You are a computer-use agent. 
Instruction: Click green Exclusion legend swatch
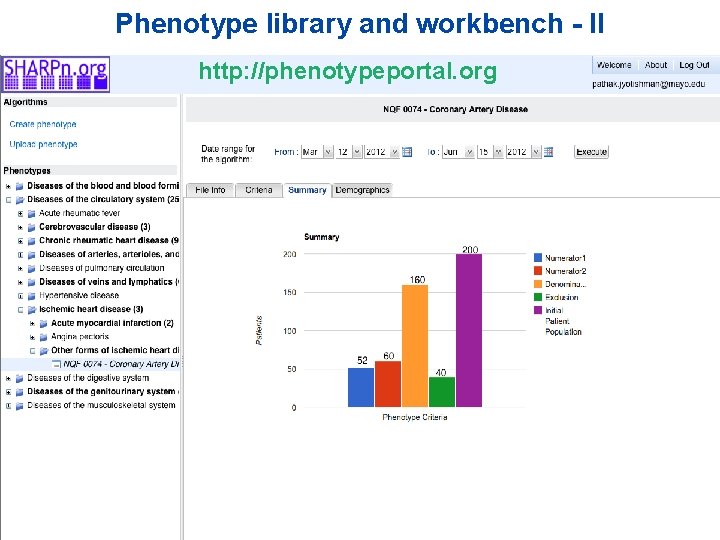click(x=538, y=297)
